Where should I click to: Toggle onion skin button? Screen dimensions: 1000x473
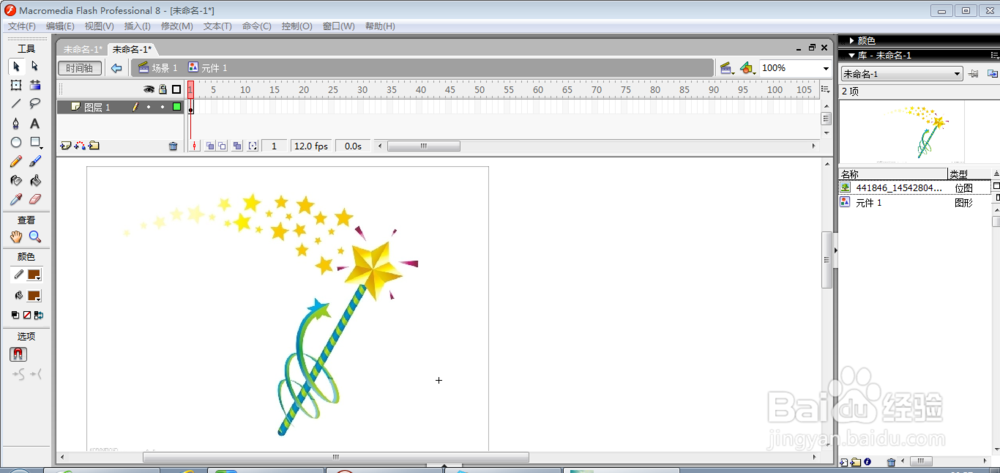point(209,146)
